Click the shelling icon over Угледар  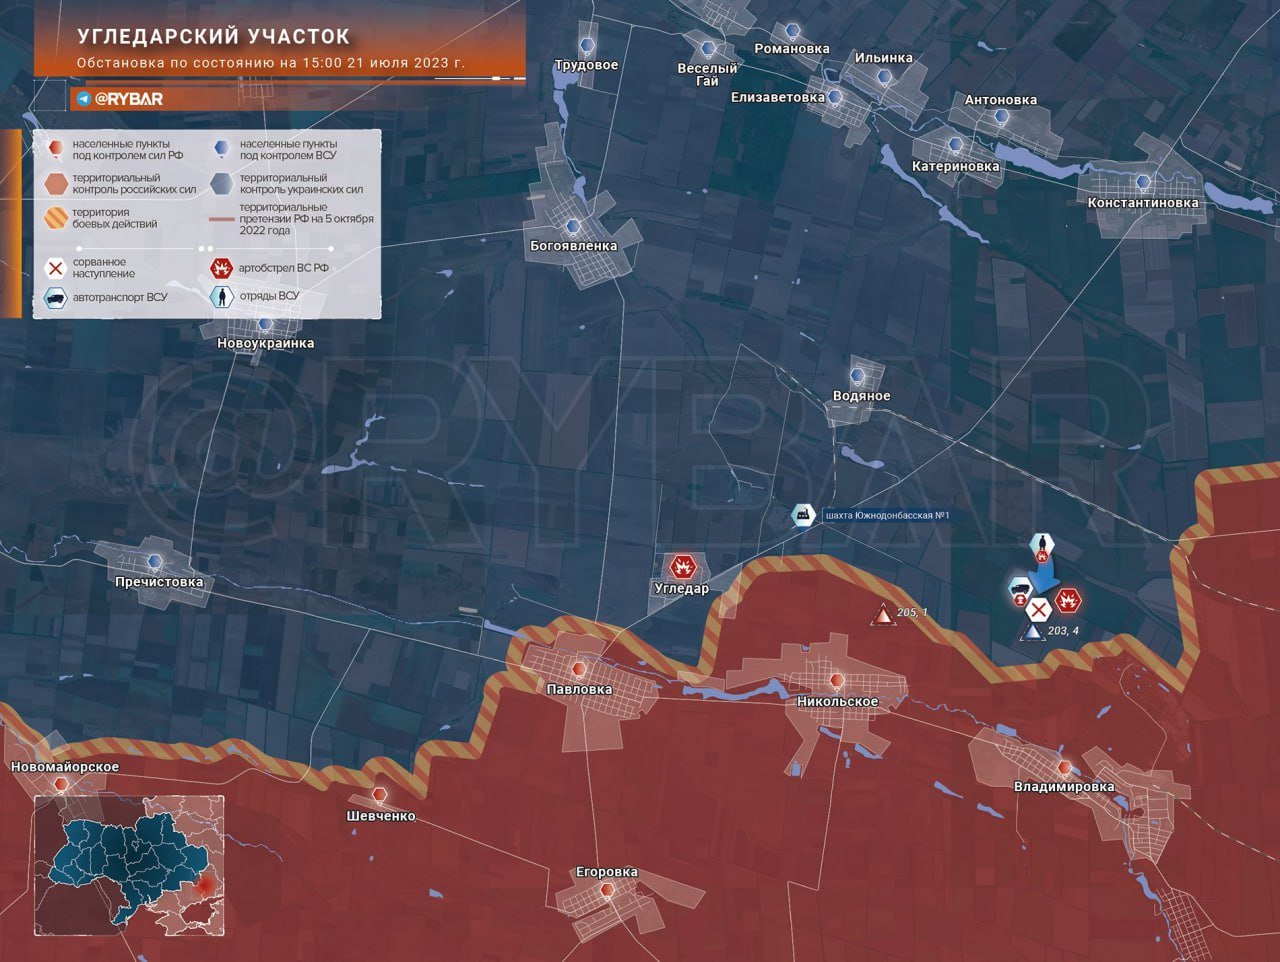tap(683, 567)
